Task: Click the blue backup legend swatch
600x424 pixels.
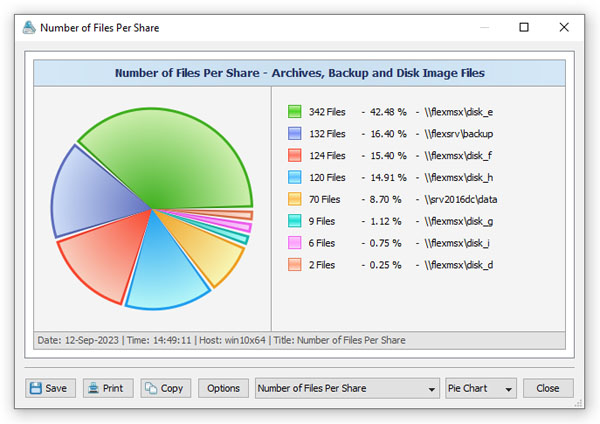Action: 294,133
